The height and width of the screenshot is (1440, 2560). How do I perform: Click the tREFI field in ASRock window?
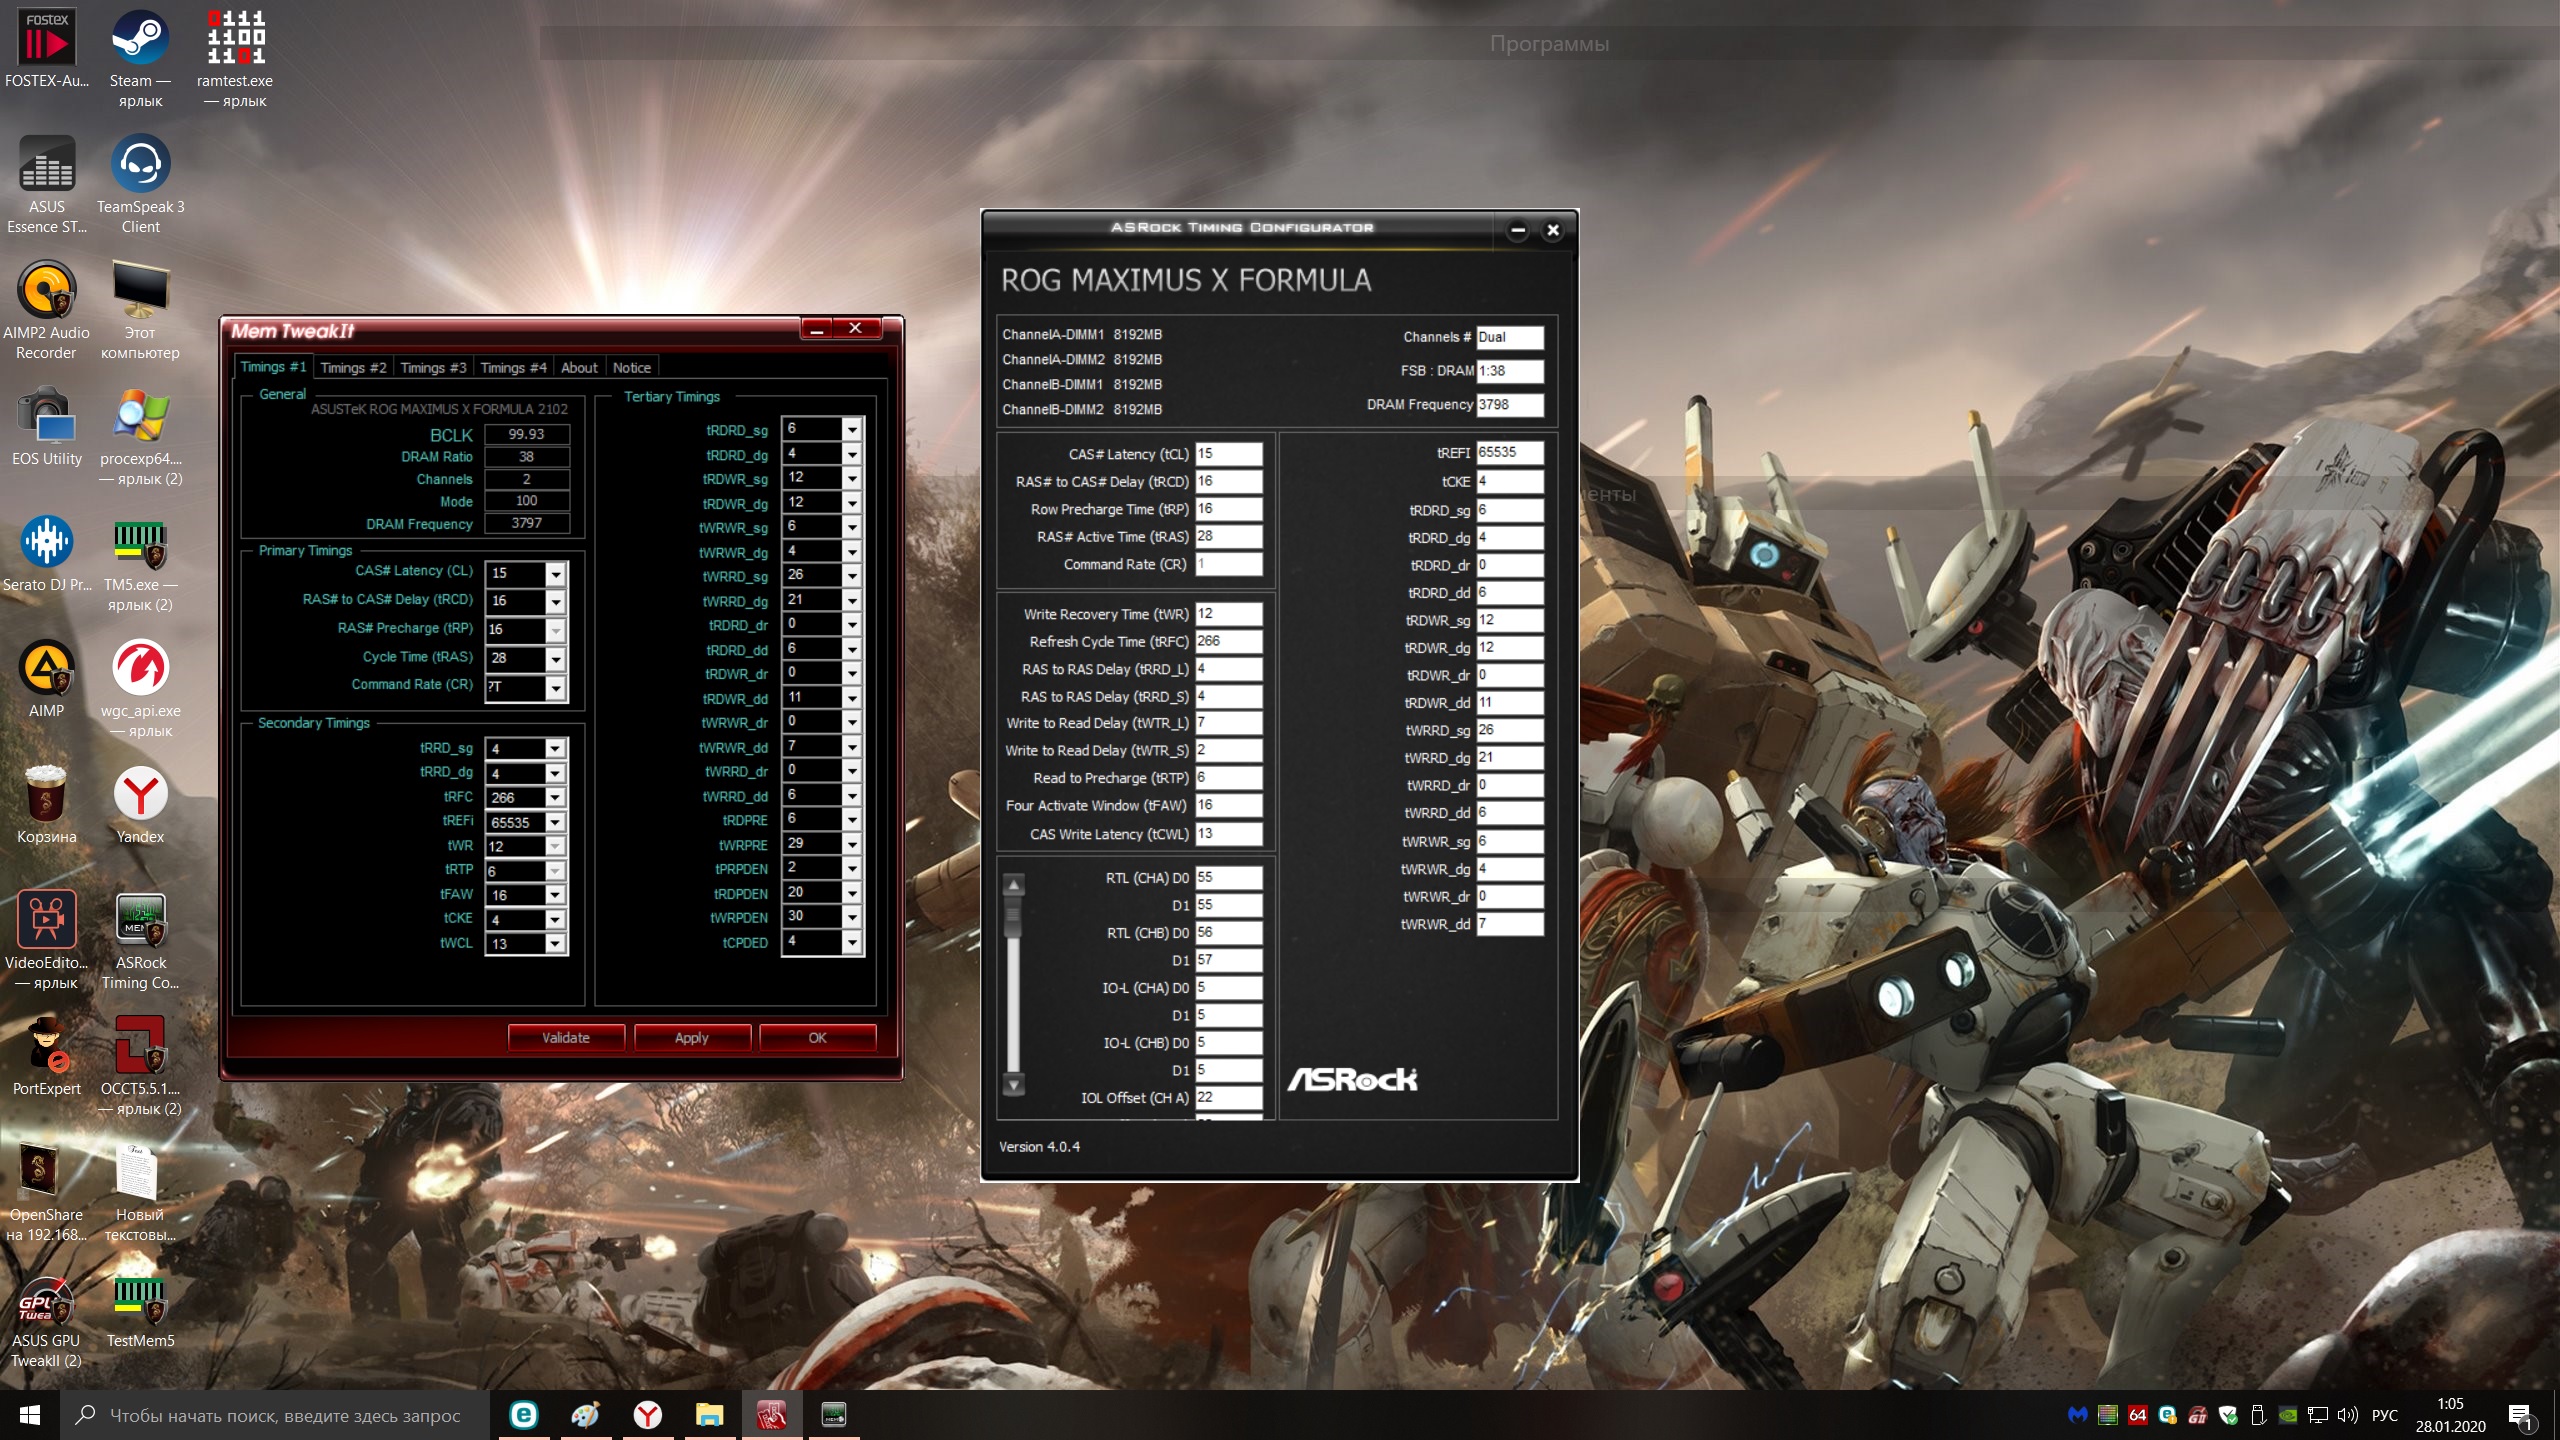click(x=1509, y=453)
